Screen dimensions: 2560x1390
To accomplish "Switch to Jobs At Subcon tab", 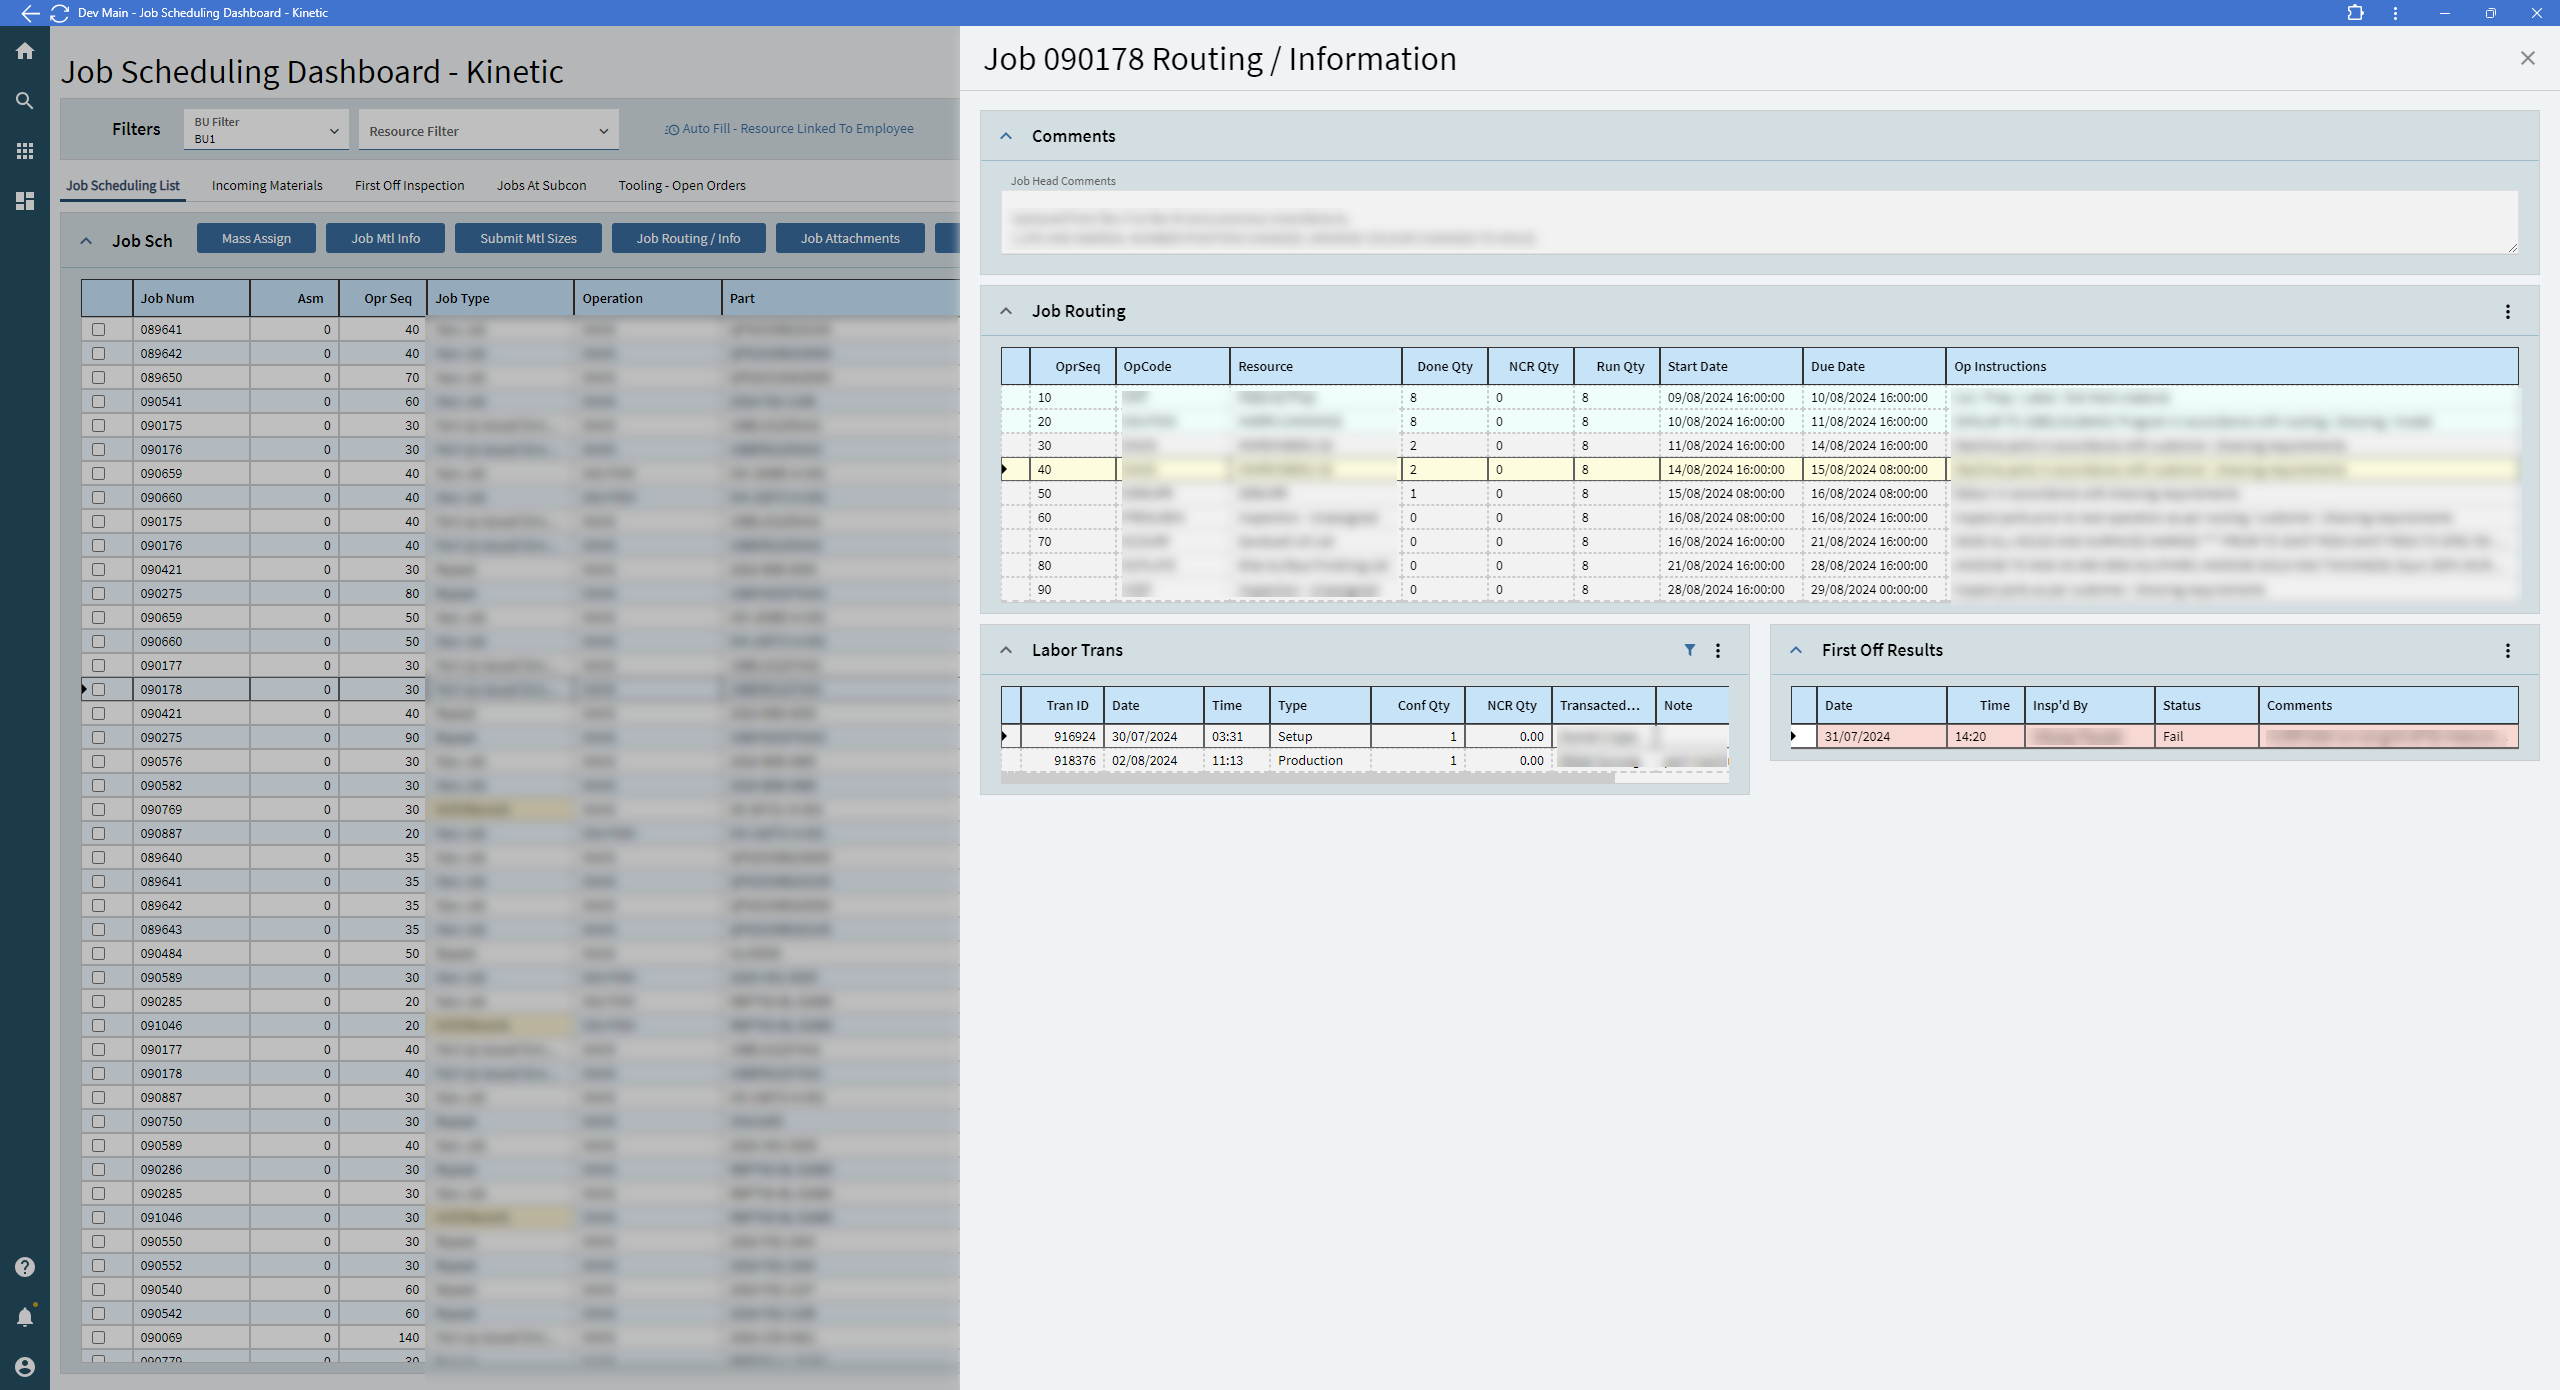I will [542, 186].
